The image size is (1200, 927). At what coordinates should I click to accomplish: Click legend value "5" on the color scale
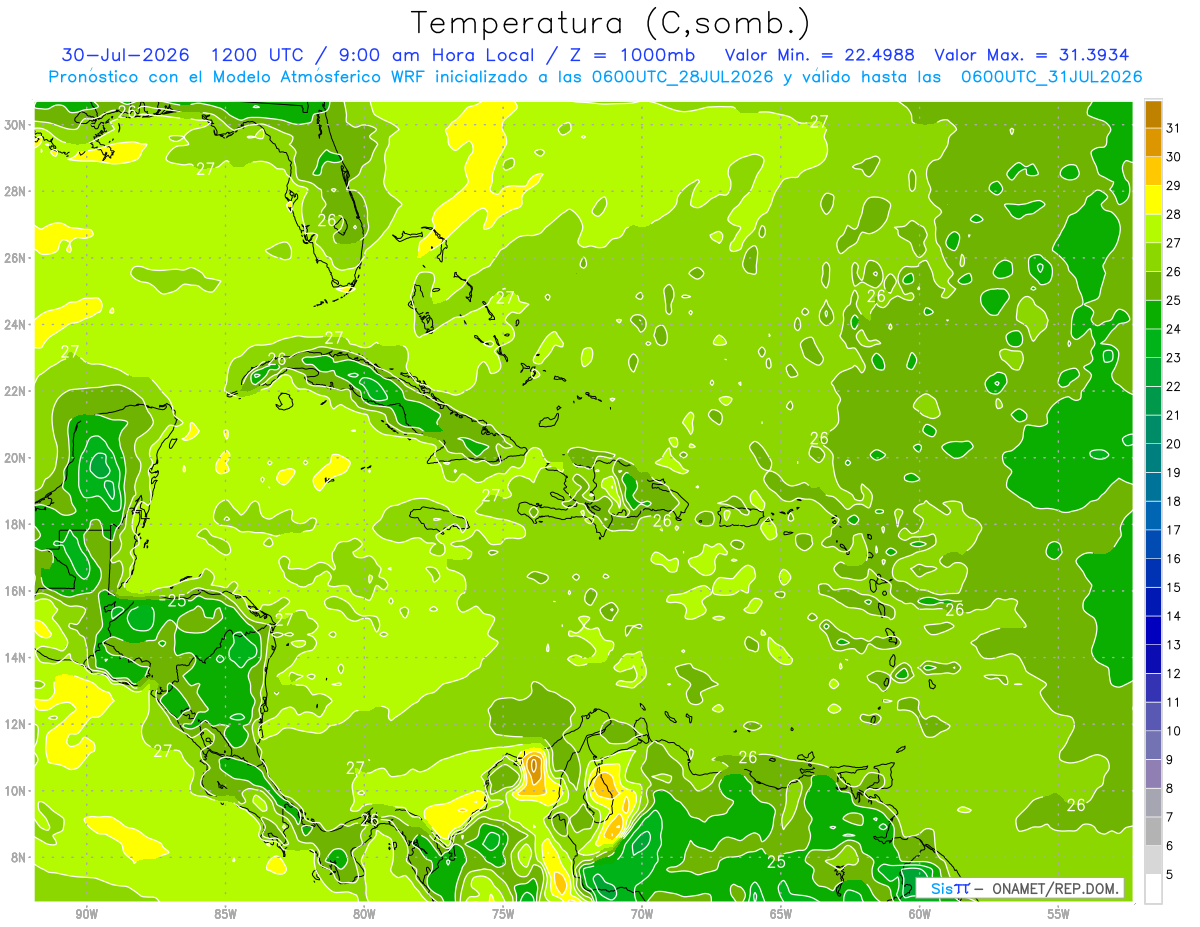1170,874
